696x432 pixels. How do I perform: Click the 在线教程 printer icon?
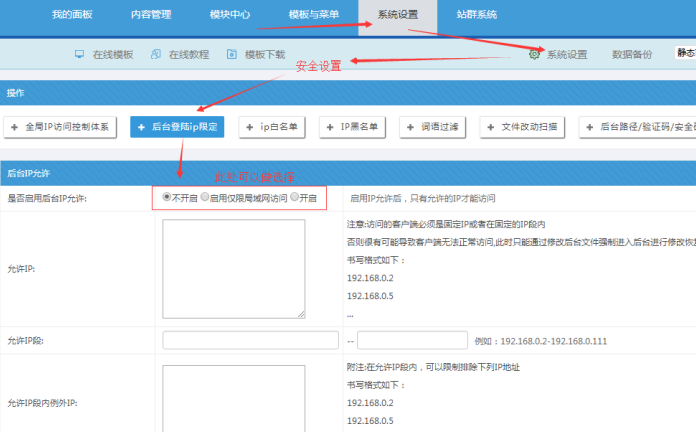[156, 53]
